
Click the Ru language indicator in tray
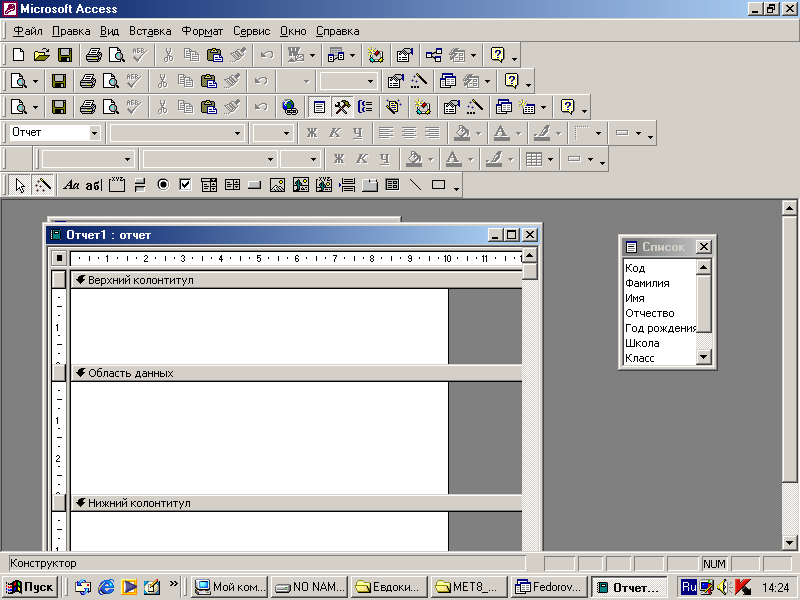[x=689, y=587]
